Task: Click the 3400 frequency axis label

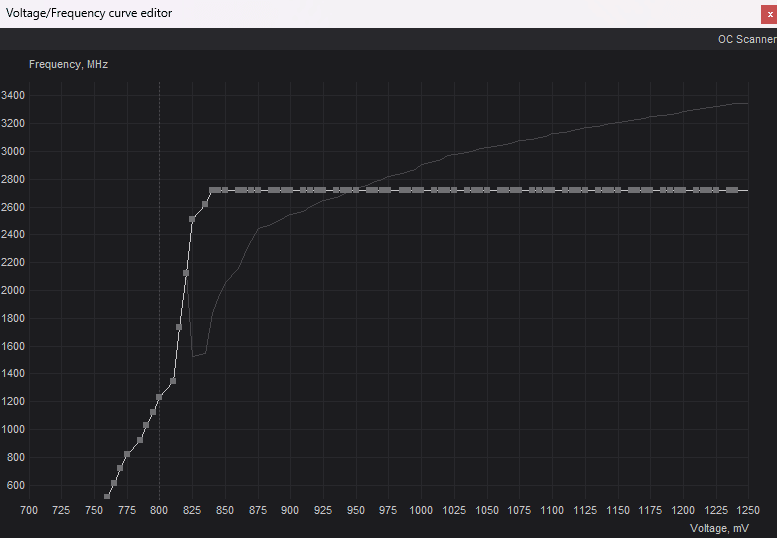Action: (x=13, y=95)
